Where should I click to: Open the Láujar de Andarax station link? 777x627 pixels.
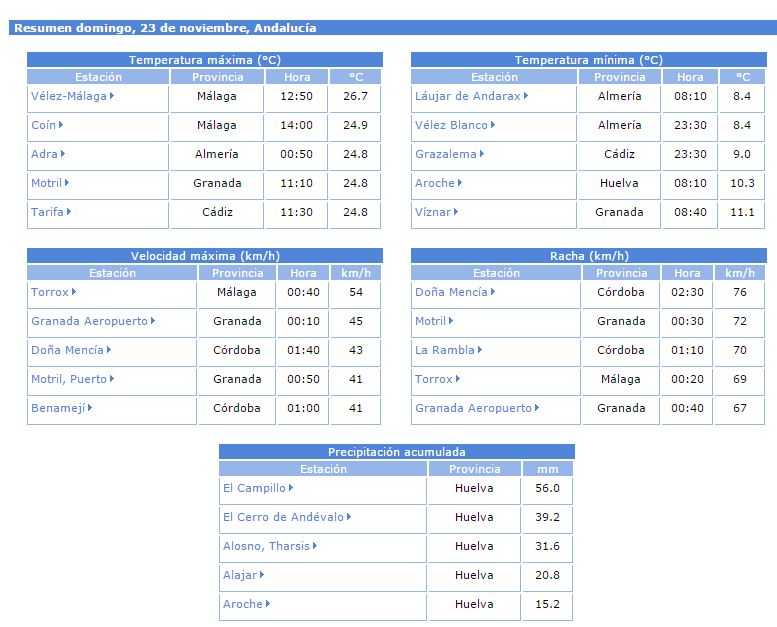[x=471, y=96]
